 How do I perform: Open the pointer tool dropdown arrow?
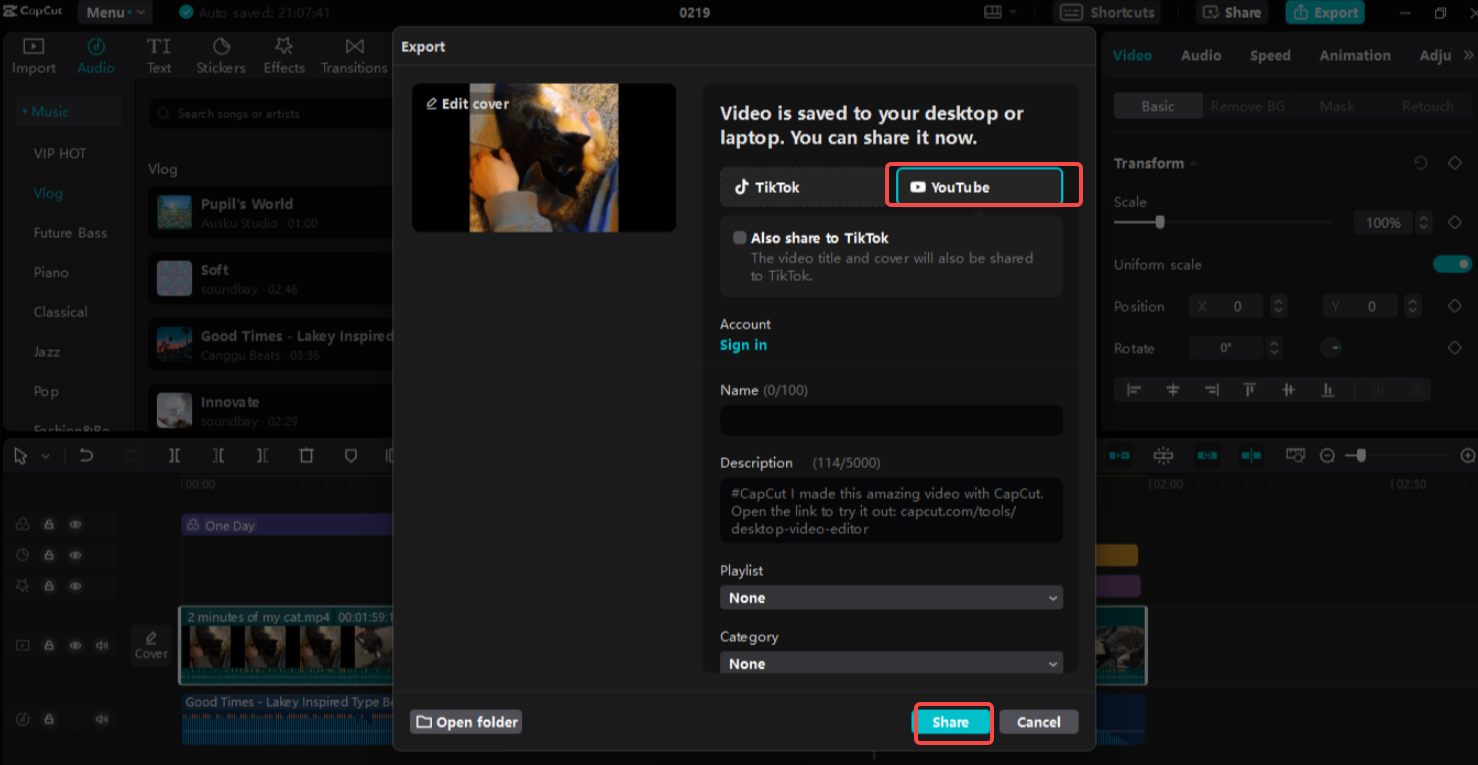point(46,457)
